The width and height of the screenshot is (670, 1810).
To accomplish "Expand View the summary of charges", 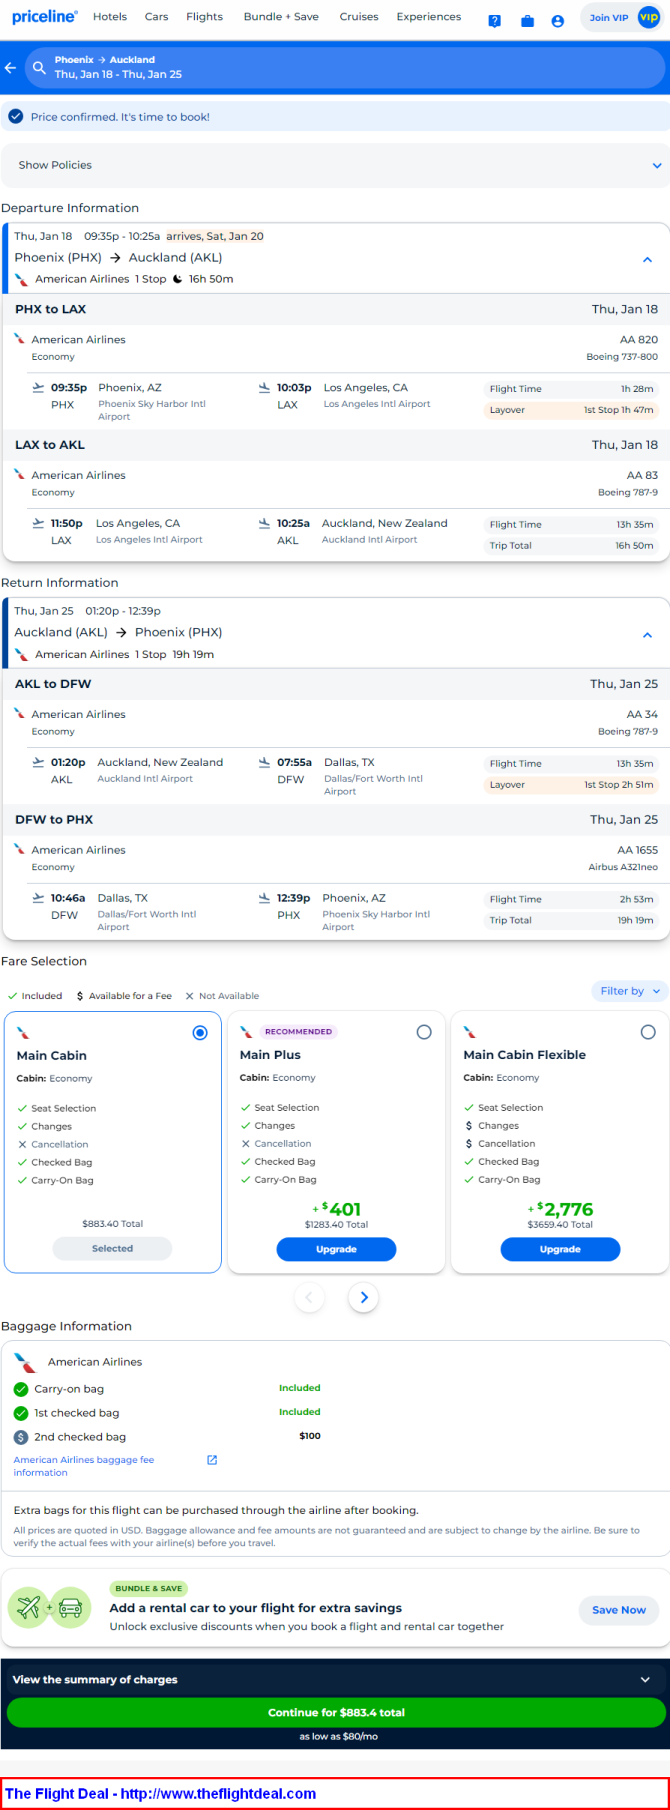I will (x=335, y=1679).
